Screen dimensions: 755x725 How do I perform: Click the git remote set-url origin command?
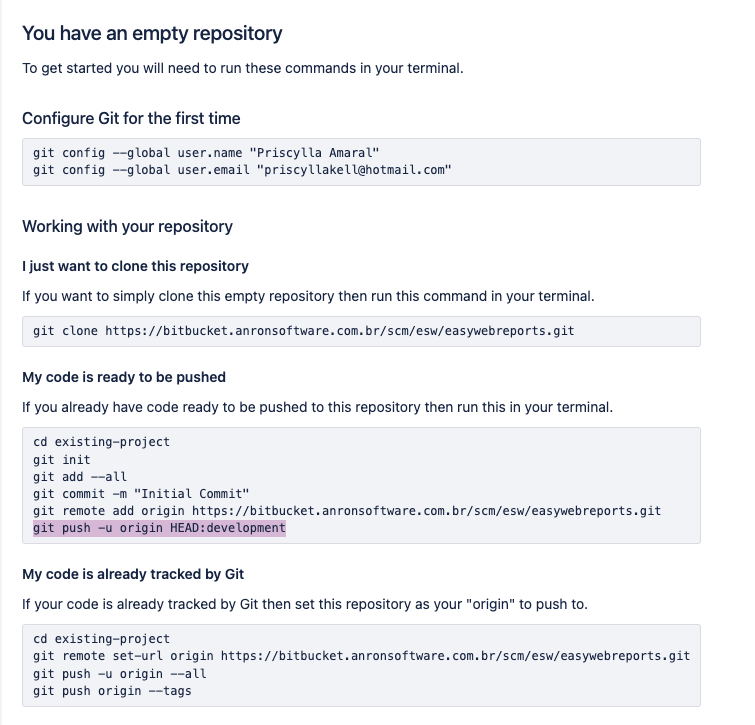[361, 655]
